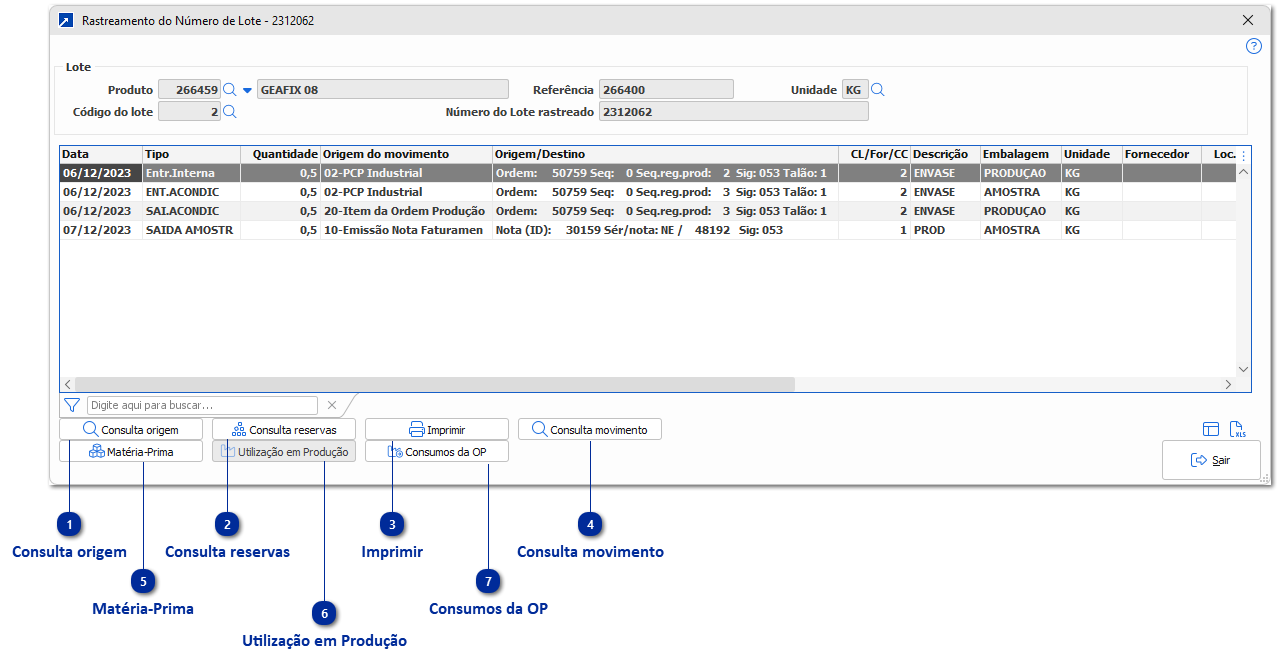Screen dimensions: 1280x667
Task: Click the Consulta reservas button
Action: click(x=284, y=430)
